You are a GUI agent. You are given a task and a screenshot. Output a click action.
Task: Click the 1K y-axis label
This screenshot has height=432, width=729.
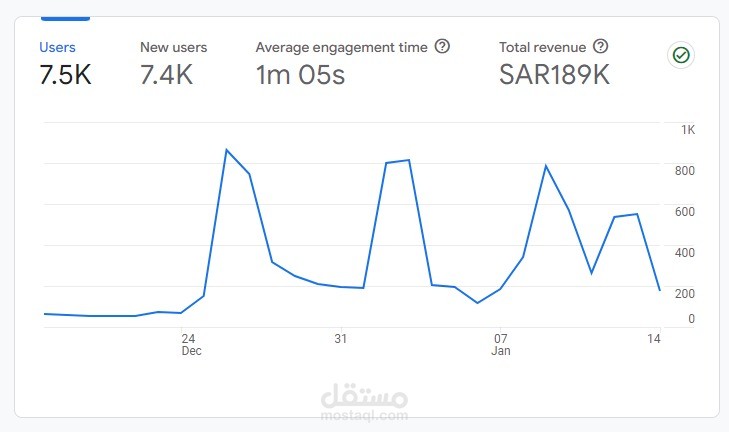[x=688, y=130]
